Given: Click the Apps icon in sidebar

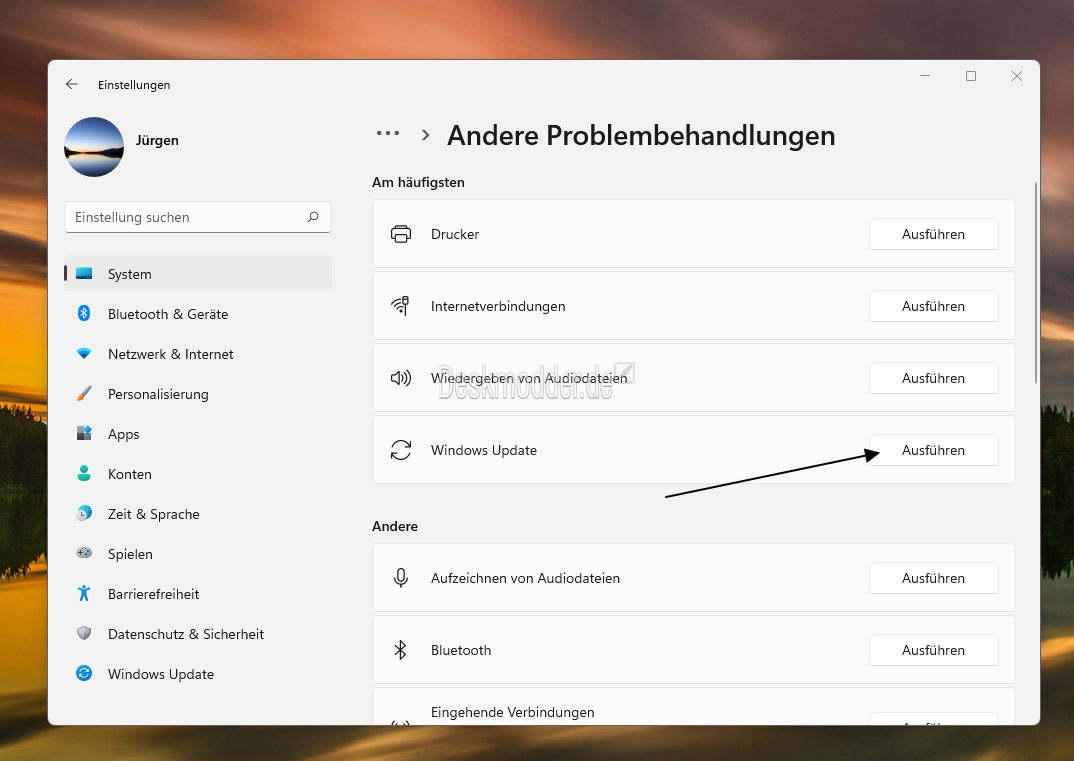Looking at the screenshot, I should click(x=84, y=434).
